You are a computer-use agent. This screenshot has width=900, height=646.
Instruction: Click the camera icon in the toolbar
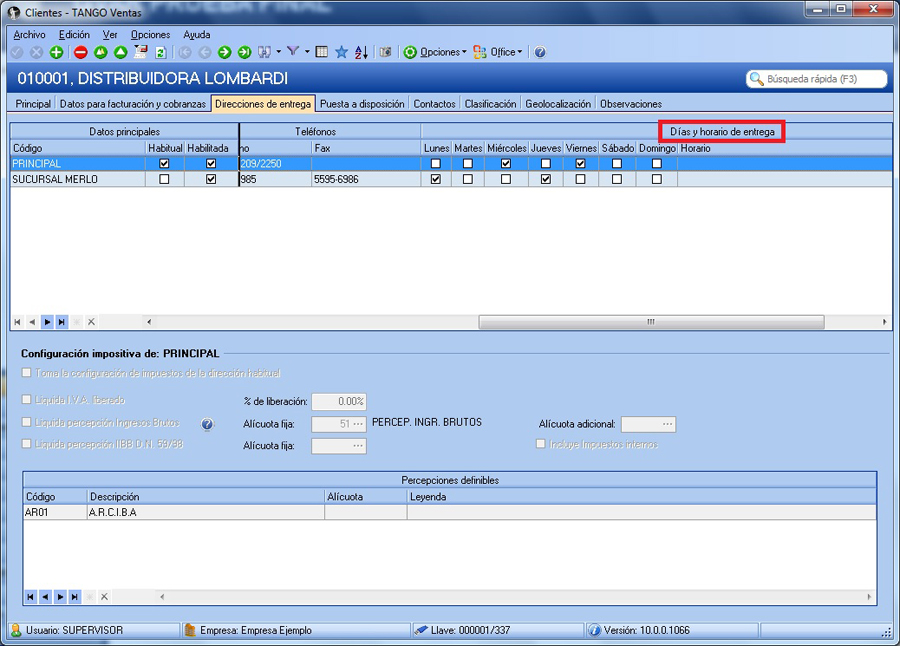[x=386, y=52]
